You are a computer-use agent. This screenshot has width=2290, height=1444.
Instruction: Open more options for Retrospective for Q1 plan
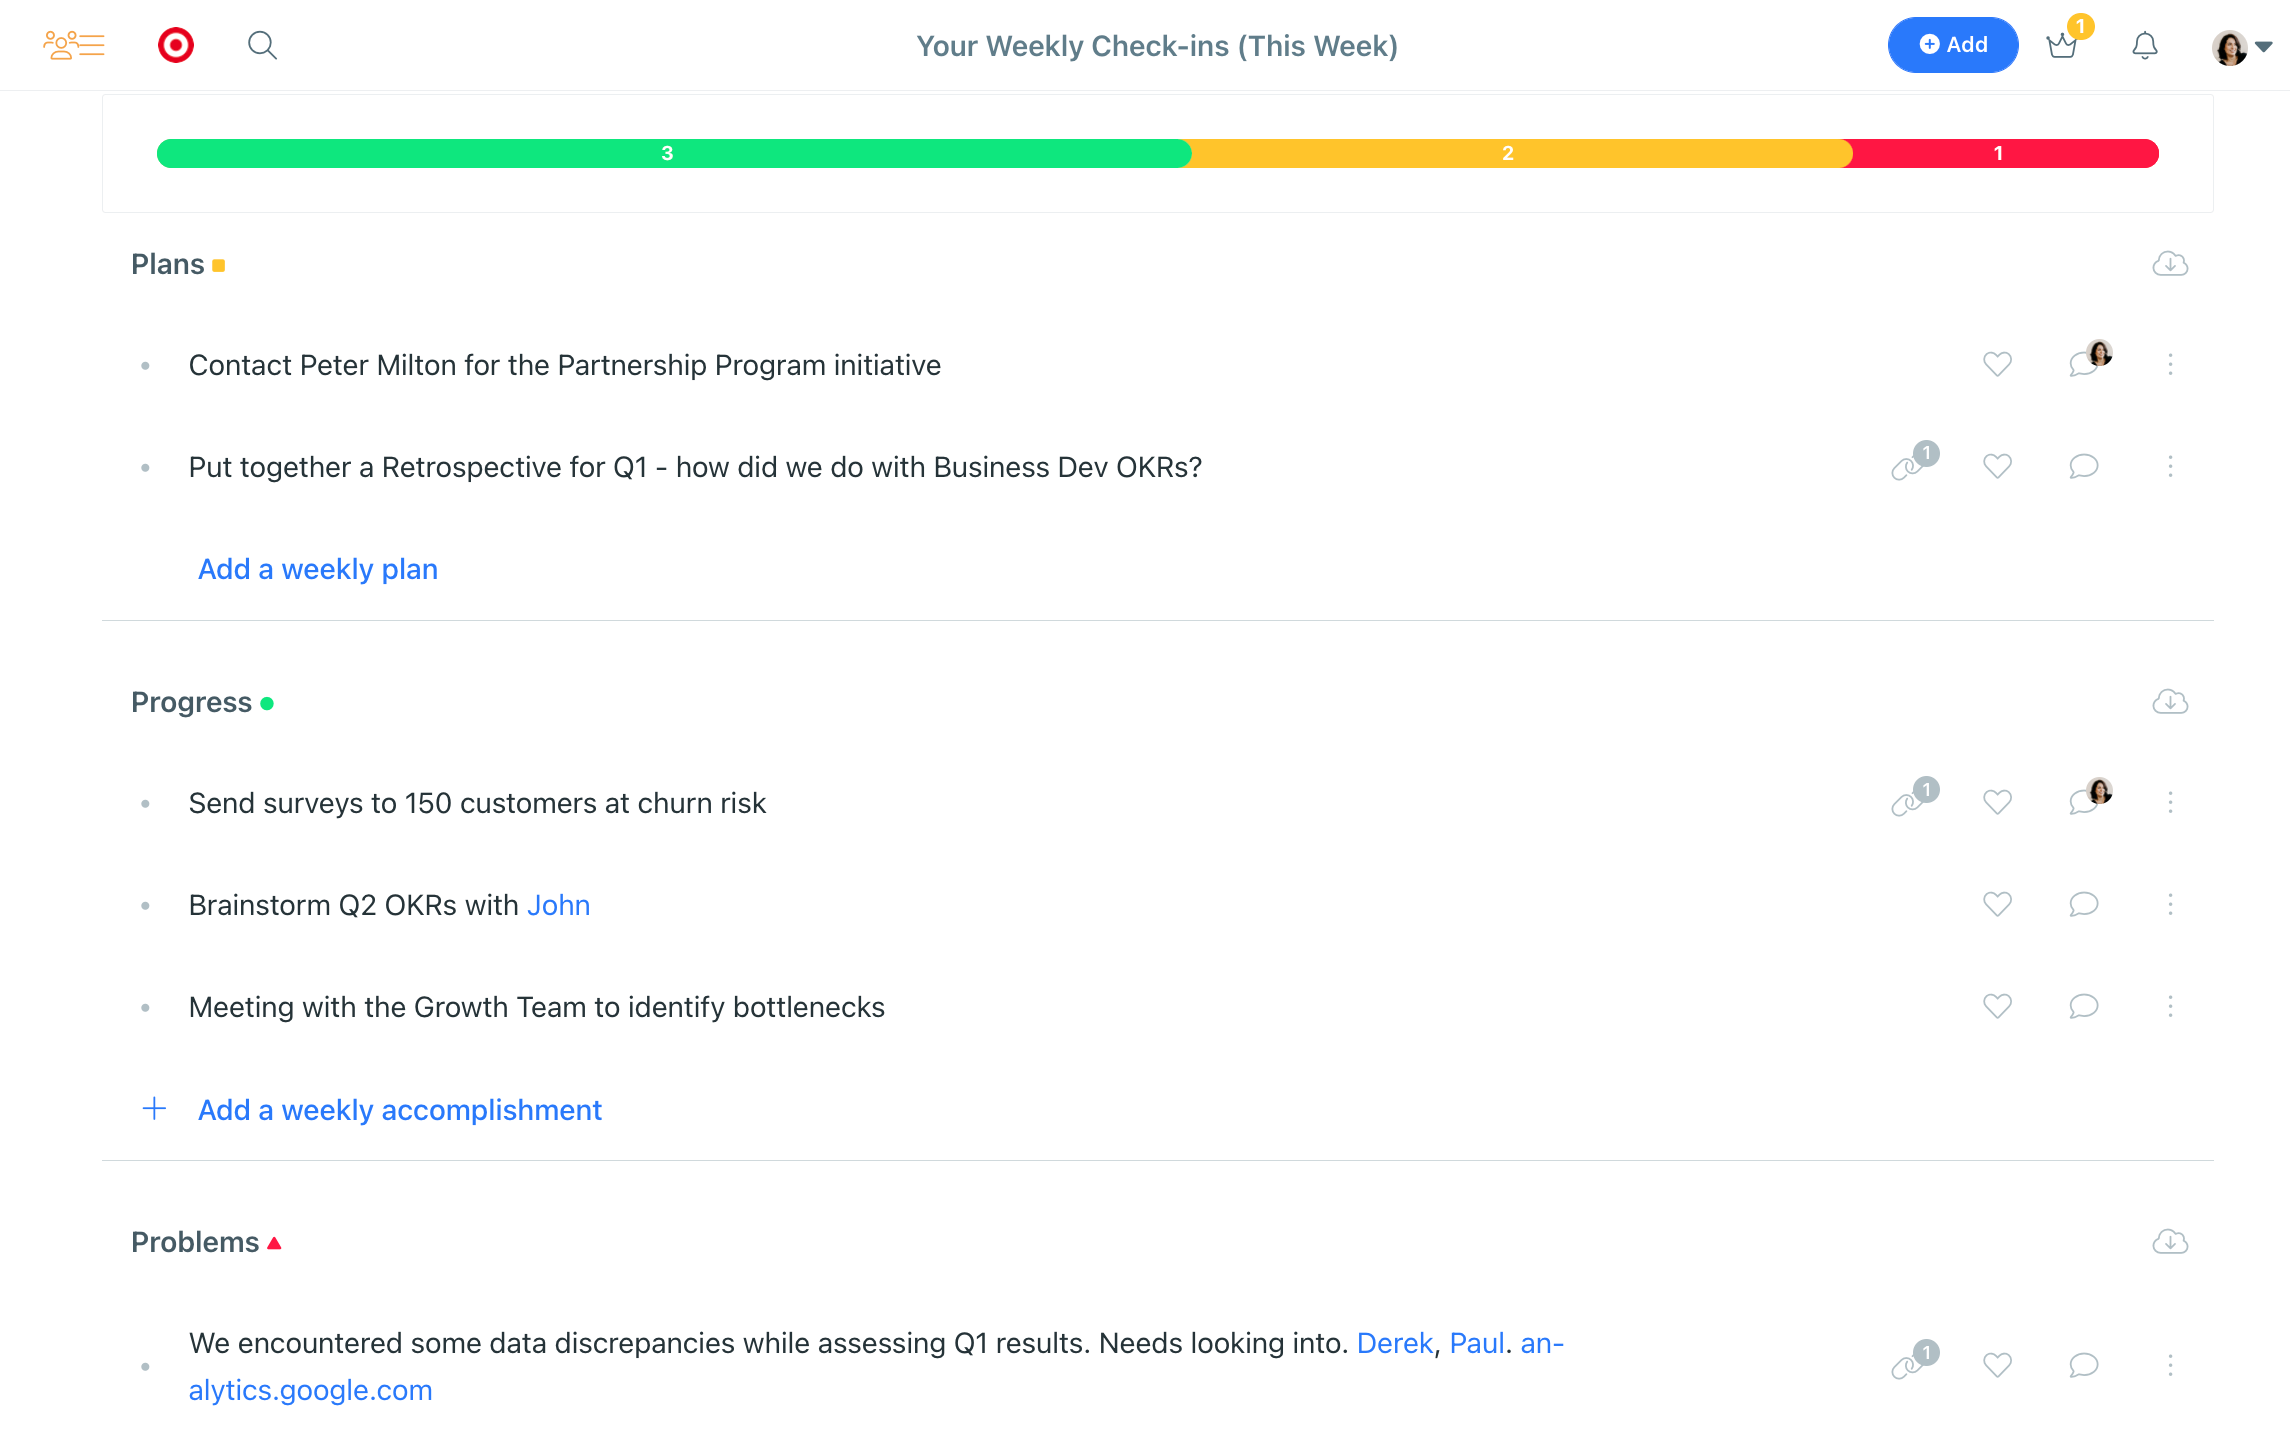[x=2170, y=466]
